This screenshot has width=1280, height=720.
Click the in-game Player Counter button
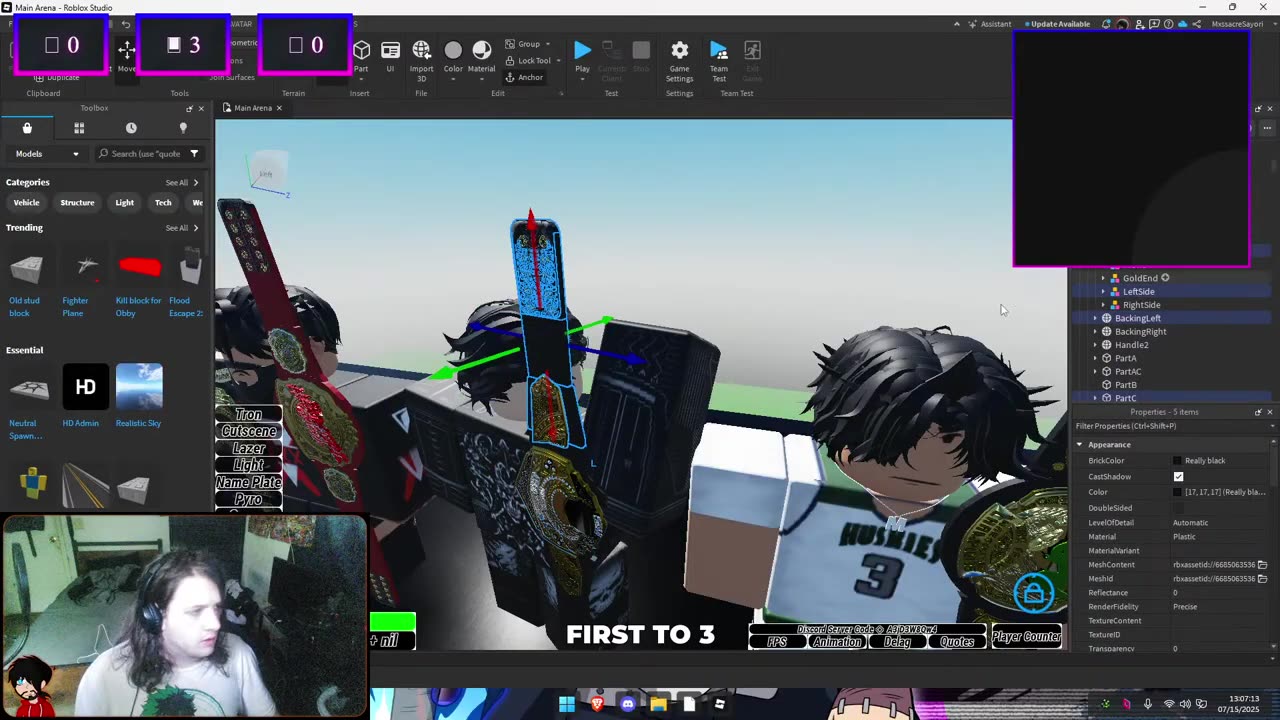tap(1027, 637)
